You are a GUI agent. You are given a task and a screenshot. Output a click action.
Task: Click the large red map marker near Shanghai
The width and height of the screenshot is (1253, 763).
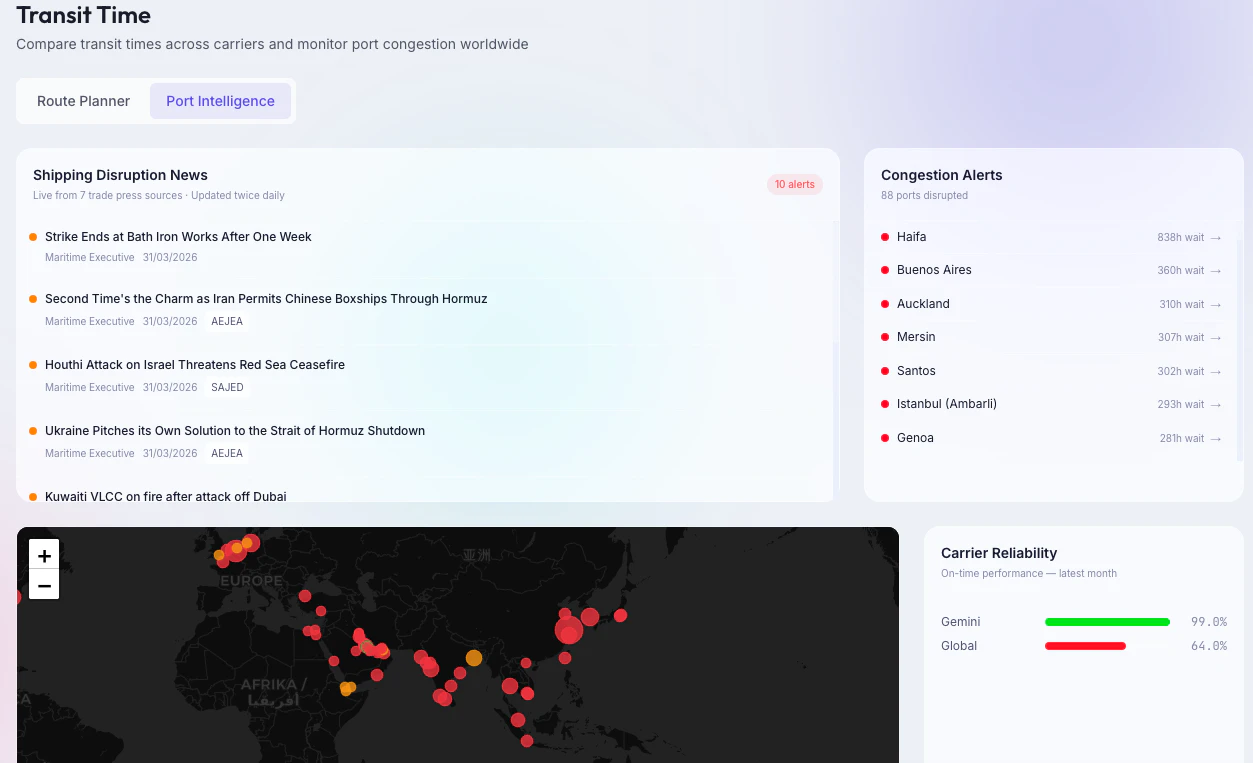point(569,630)
